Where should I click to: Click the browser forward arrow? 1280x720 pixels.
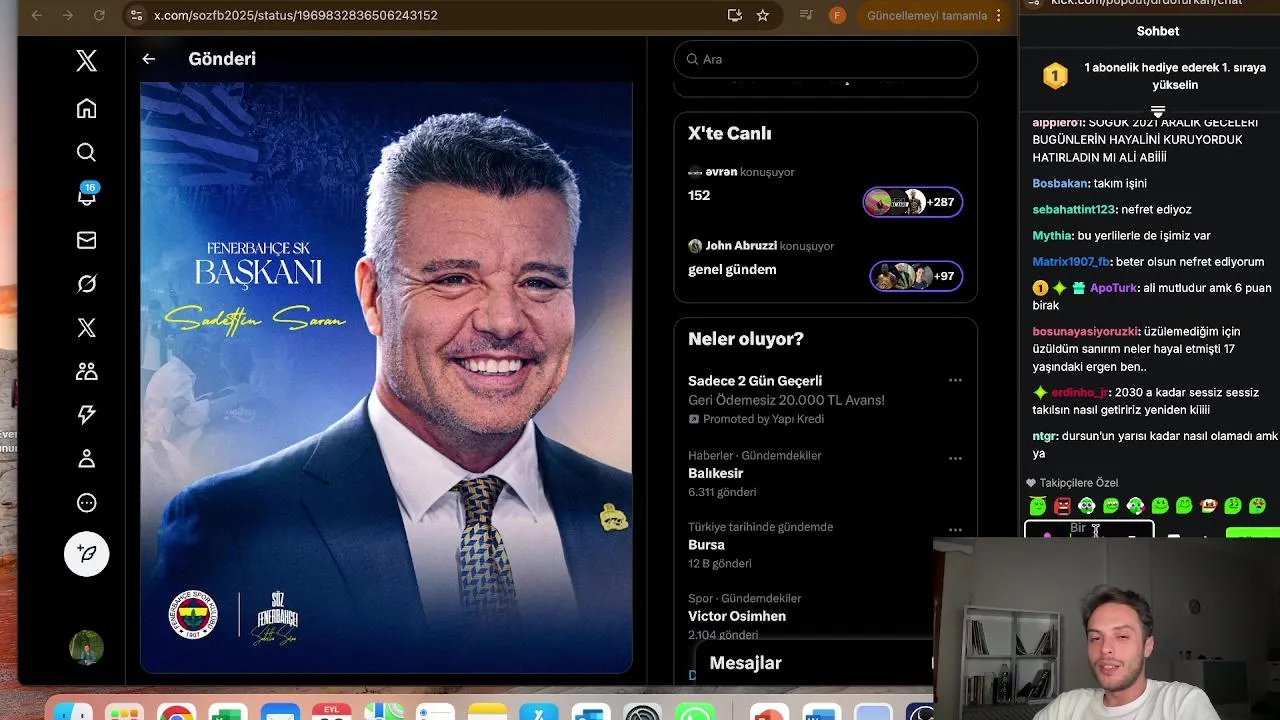click(68, 15)
